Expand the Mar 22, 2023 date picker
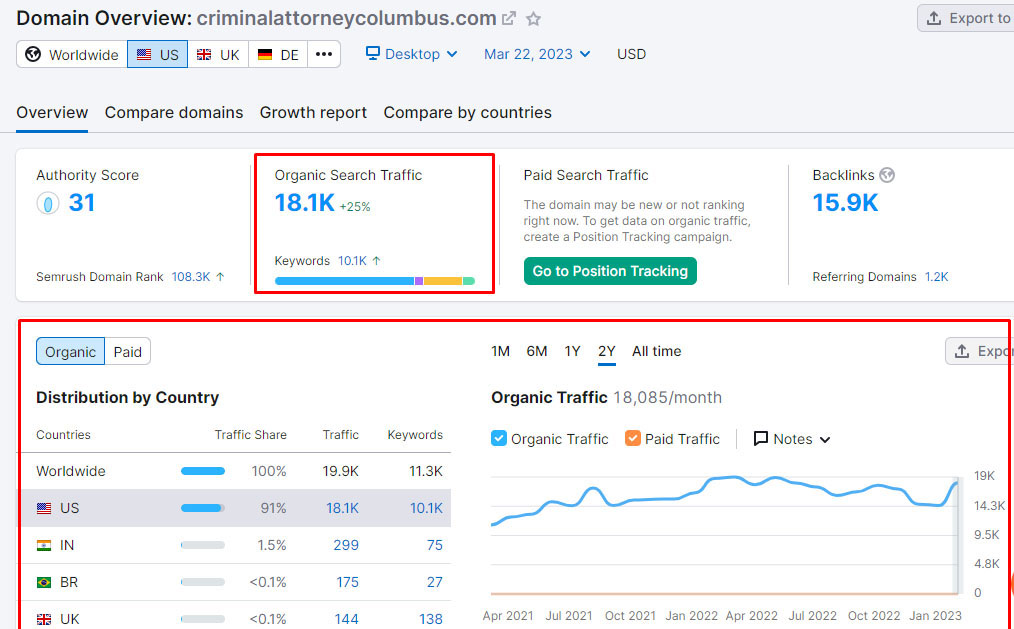The width and height of the screenshot is (1014, 629). pyautogui.click(x=537, y=54)
